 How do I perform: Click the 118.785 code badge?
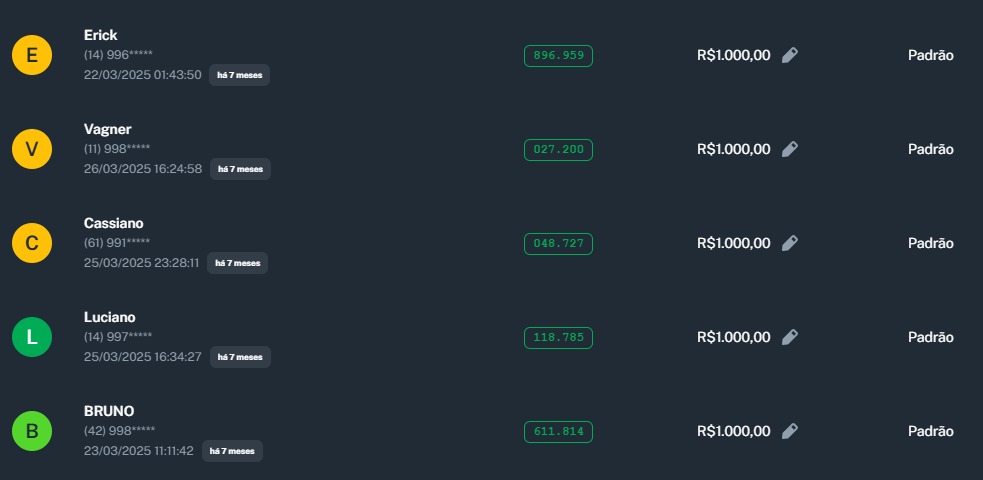click(558, 338)
